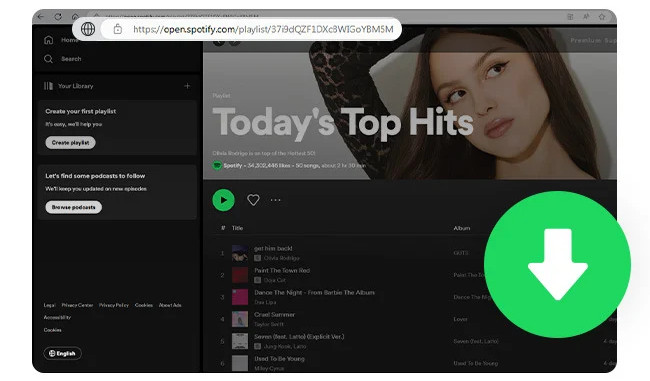Click the Spotify logo beside playlist owner
Screen dimensions: 650x381
click(217, 165)
